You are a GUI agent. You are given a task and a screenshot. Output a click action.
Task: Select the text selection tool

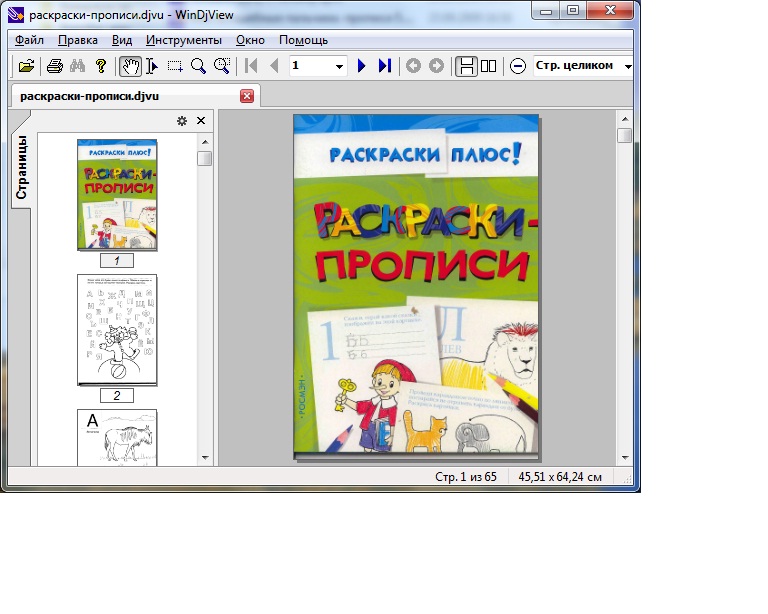point(152,66)
